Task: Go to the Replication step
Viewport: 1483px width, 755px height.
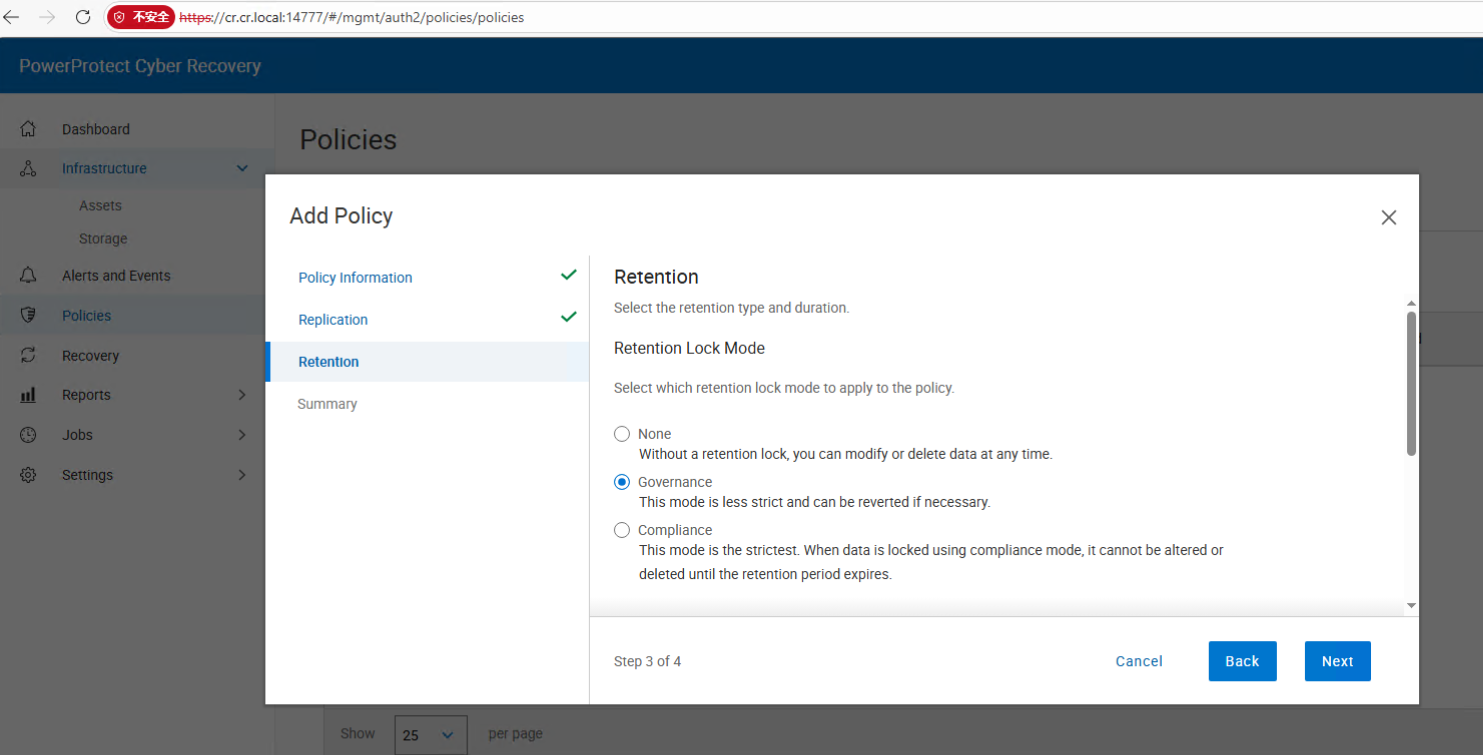Action: [x=333, y=319]
